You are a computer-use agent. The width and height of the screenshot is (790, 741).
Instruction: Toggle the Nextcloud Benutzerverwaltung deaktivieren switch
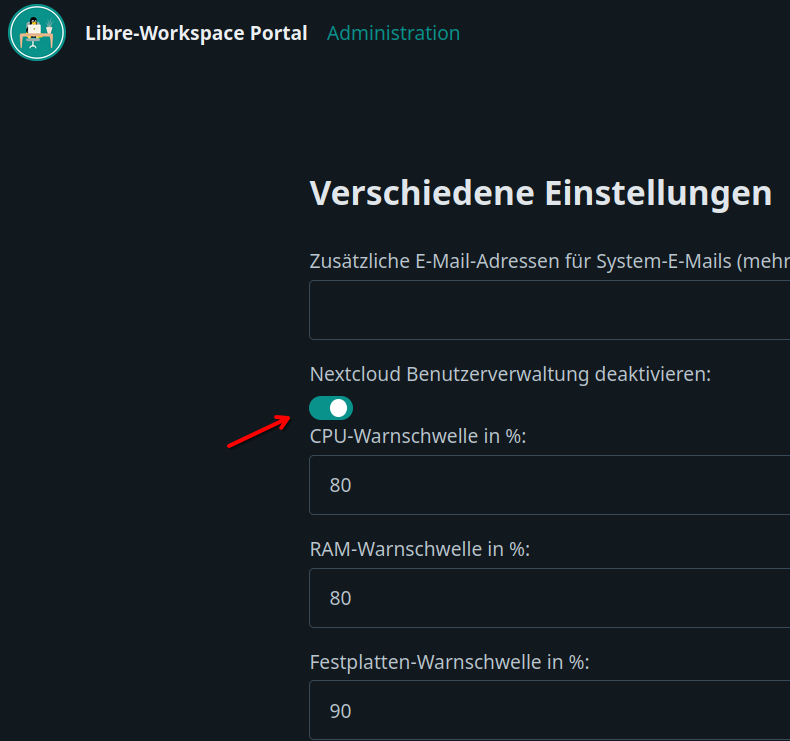point(331,408)
